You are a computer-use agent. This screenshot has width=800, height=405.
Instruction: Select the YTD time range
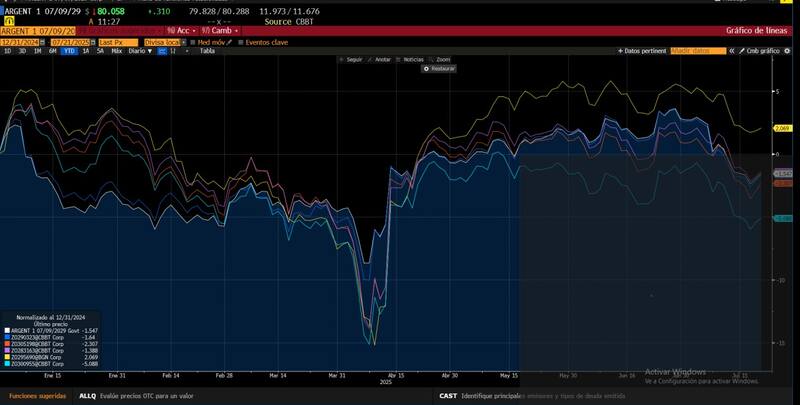68,50
